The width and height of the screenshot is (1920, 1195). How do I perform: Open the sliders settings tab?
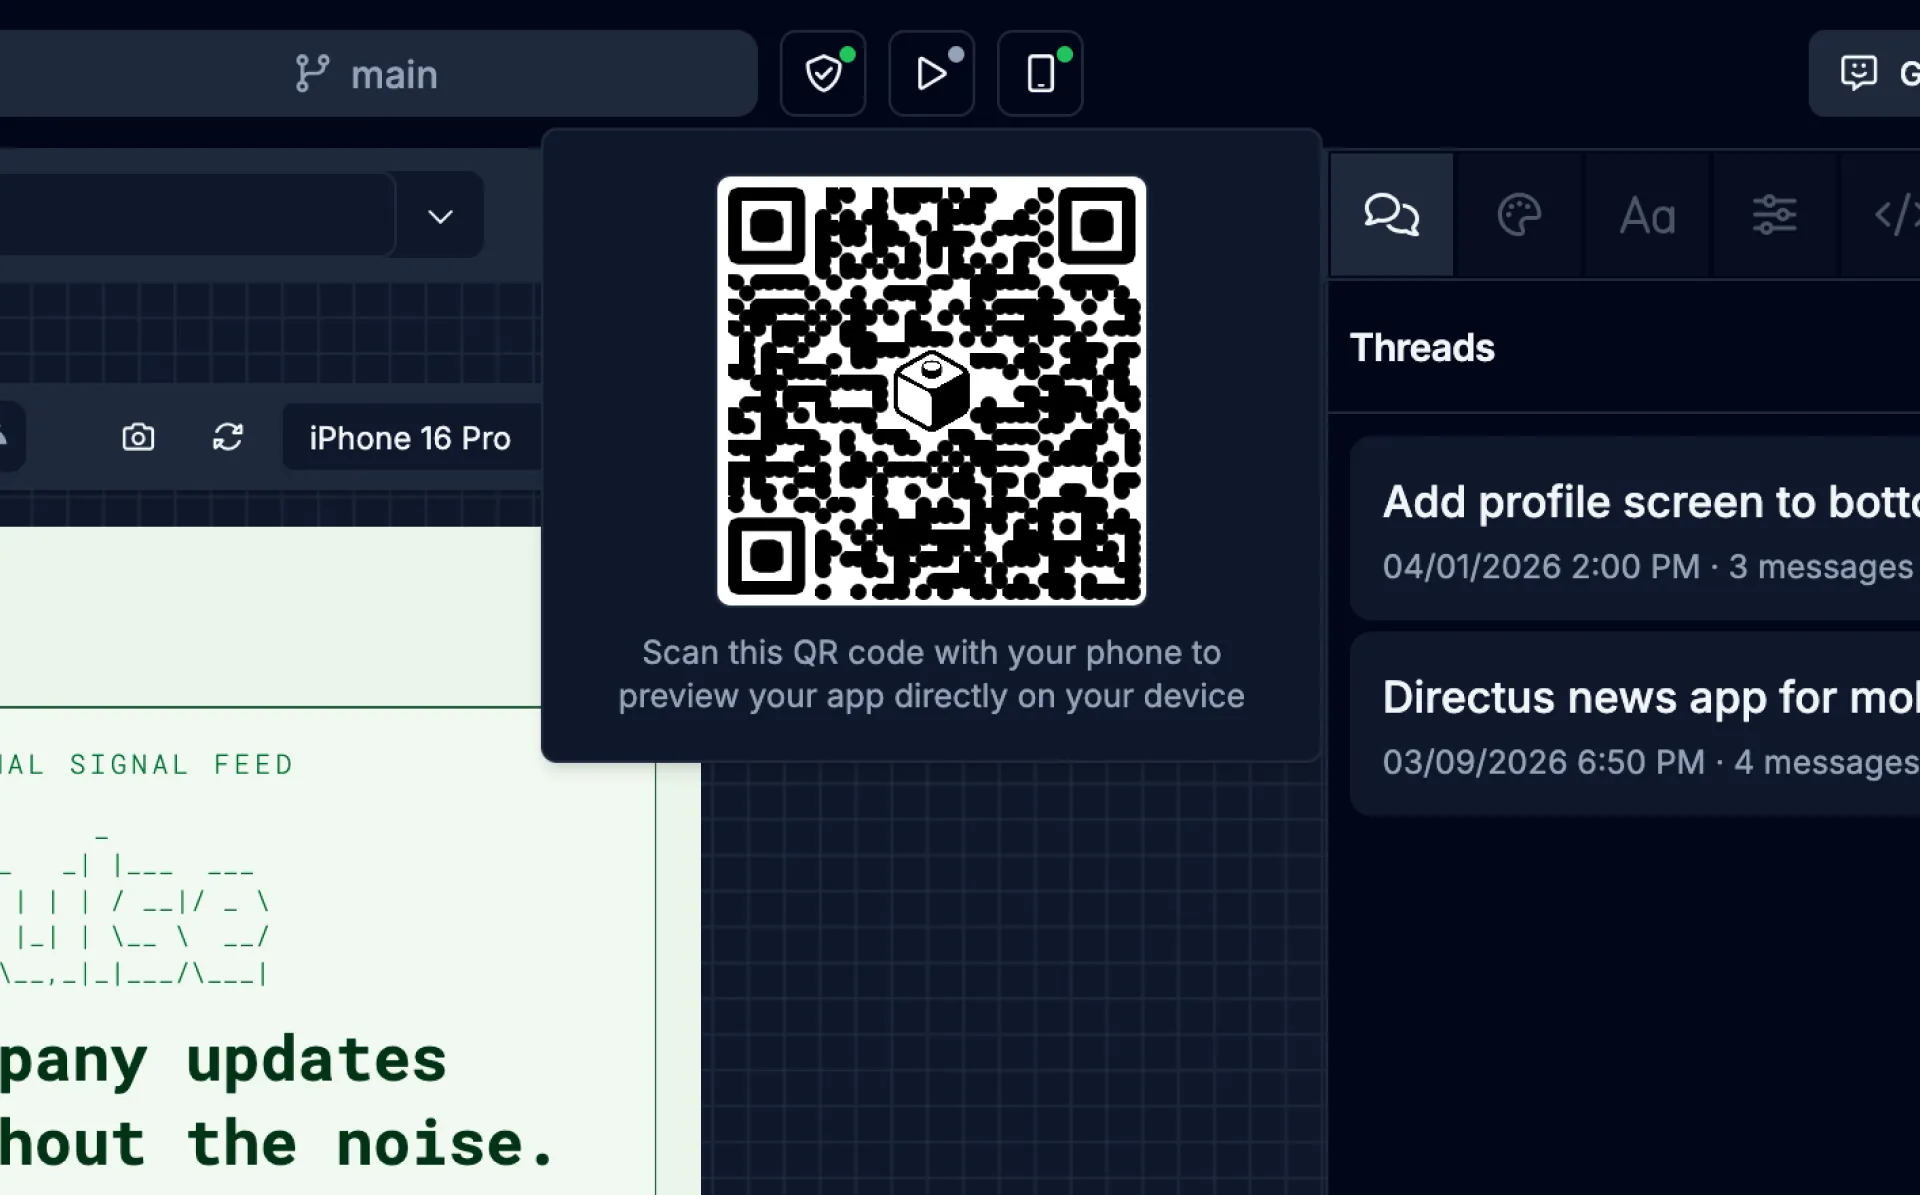[1775, 215]
